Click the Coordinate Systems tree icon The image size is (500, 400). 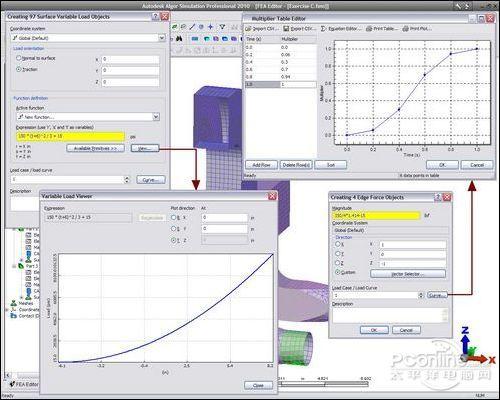[x=14, y=310]
